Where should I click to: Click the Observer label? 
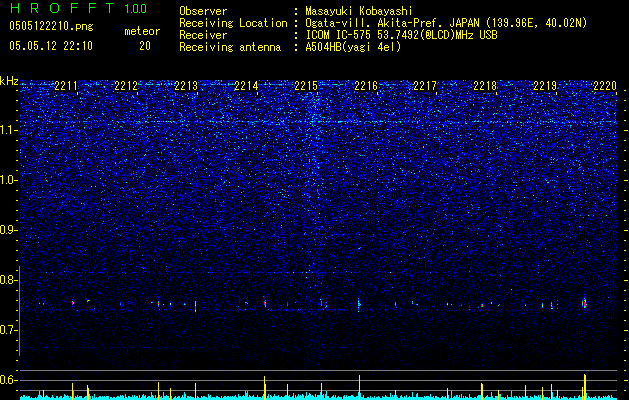203,11
